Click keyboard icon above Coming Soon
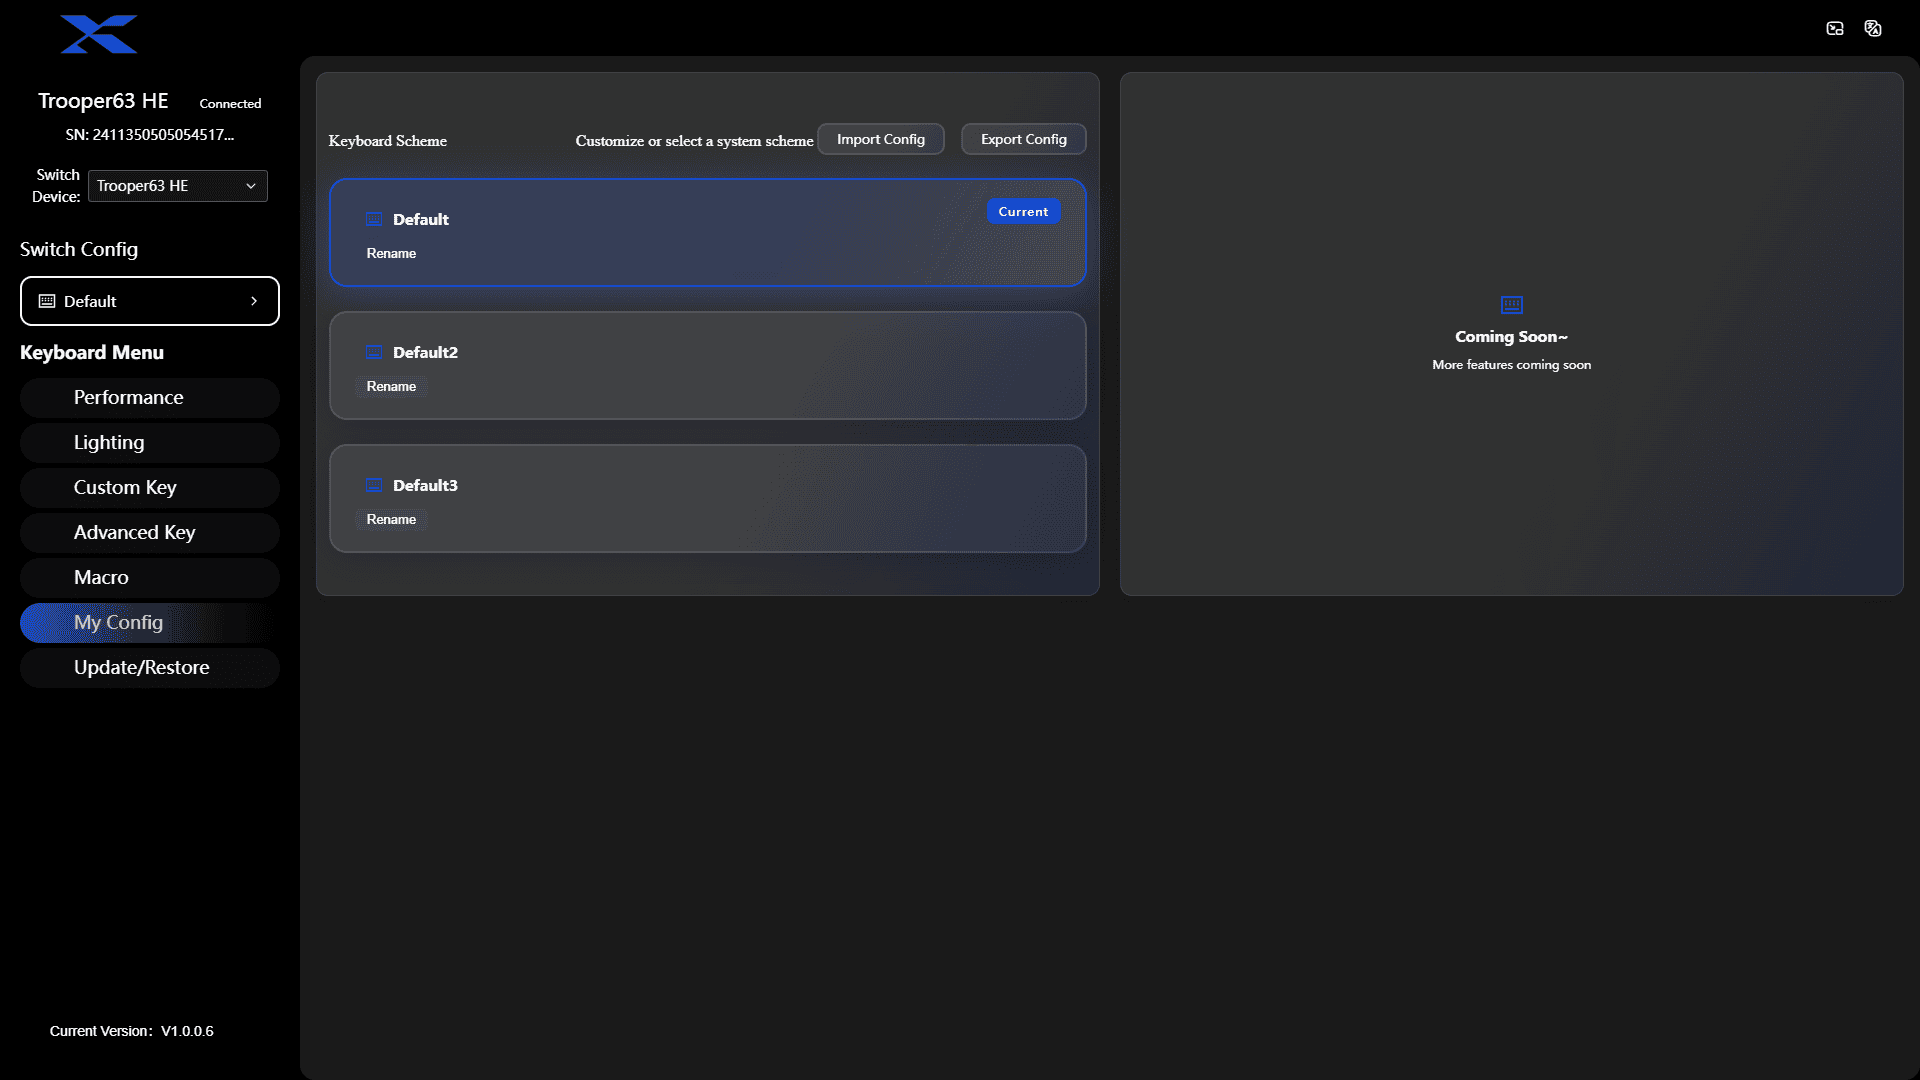The width and height of the screenshot is (1920, 1080). point(1512,304)
